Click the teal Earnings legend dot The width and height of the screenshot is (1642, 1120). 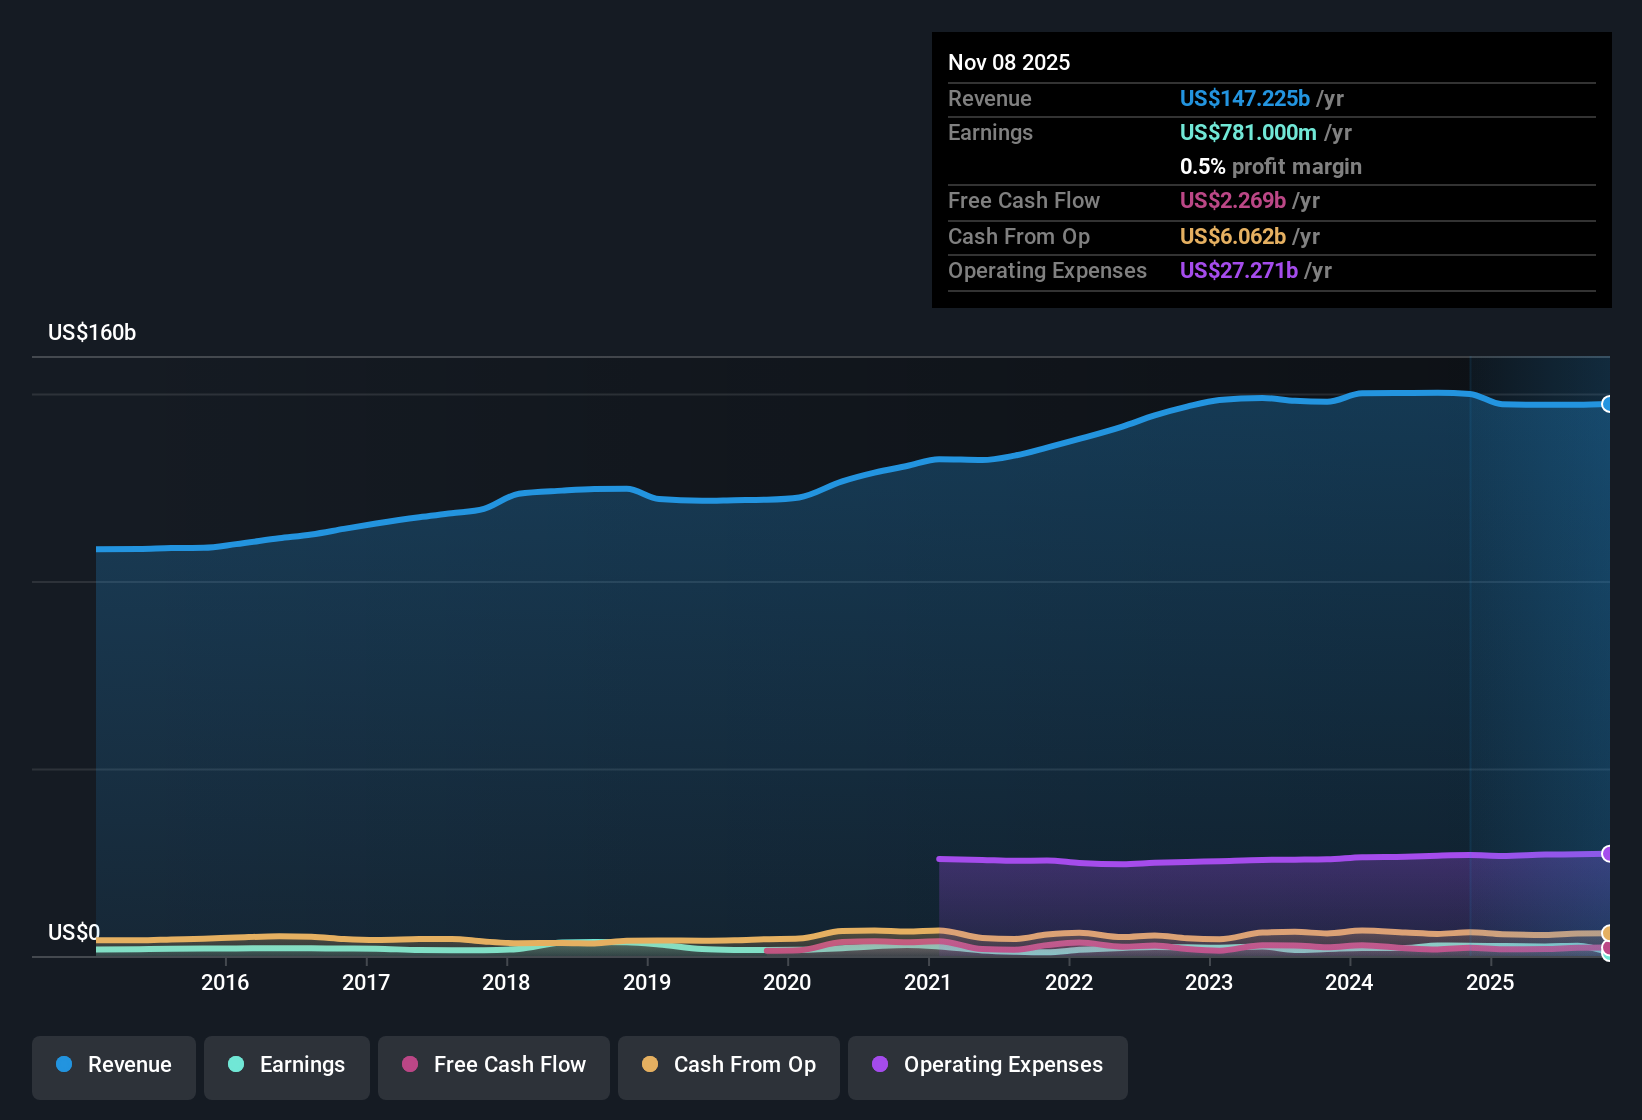[x=237, y=1065]
